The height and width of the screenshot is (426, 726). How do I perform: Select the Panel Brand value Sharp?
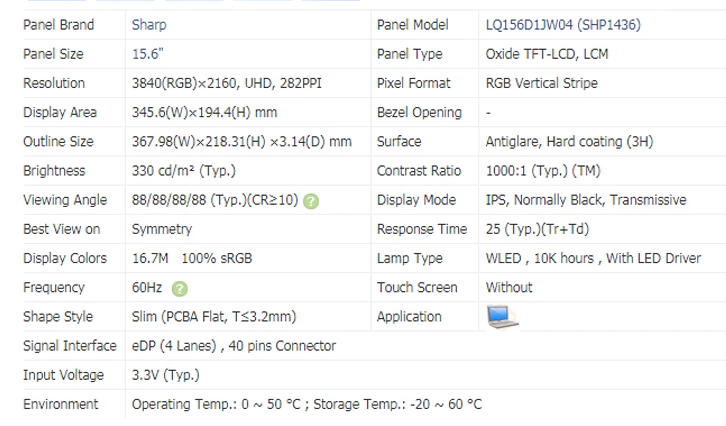coord(149,25)
